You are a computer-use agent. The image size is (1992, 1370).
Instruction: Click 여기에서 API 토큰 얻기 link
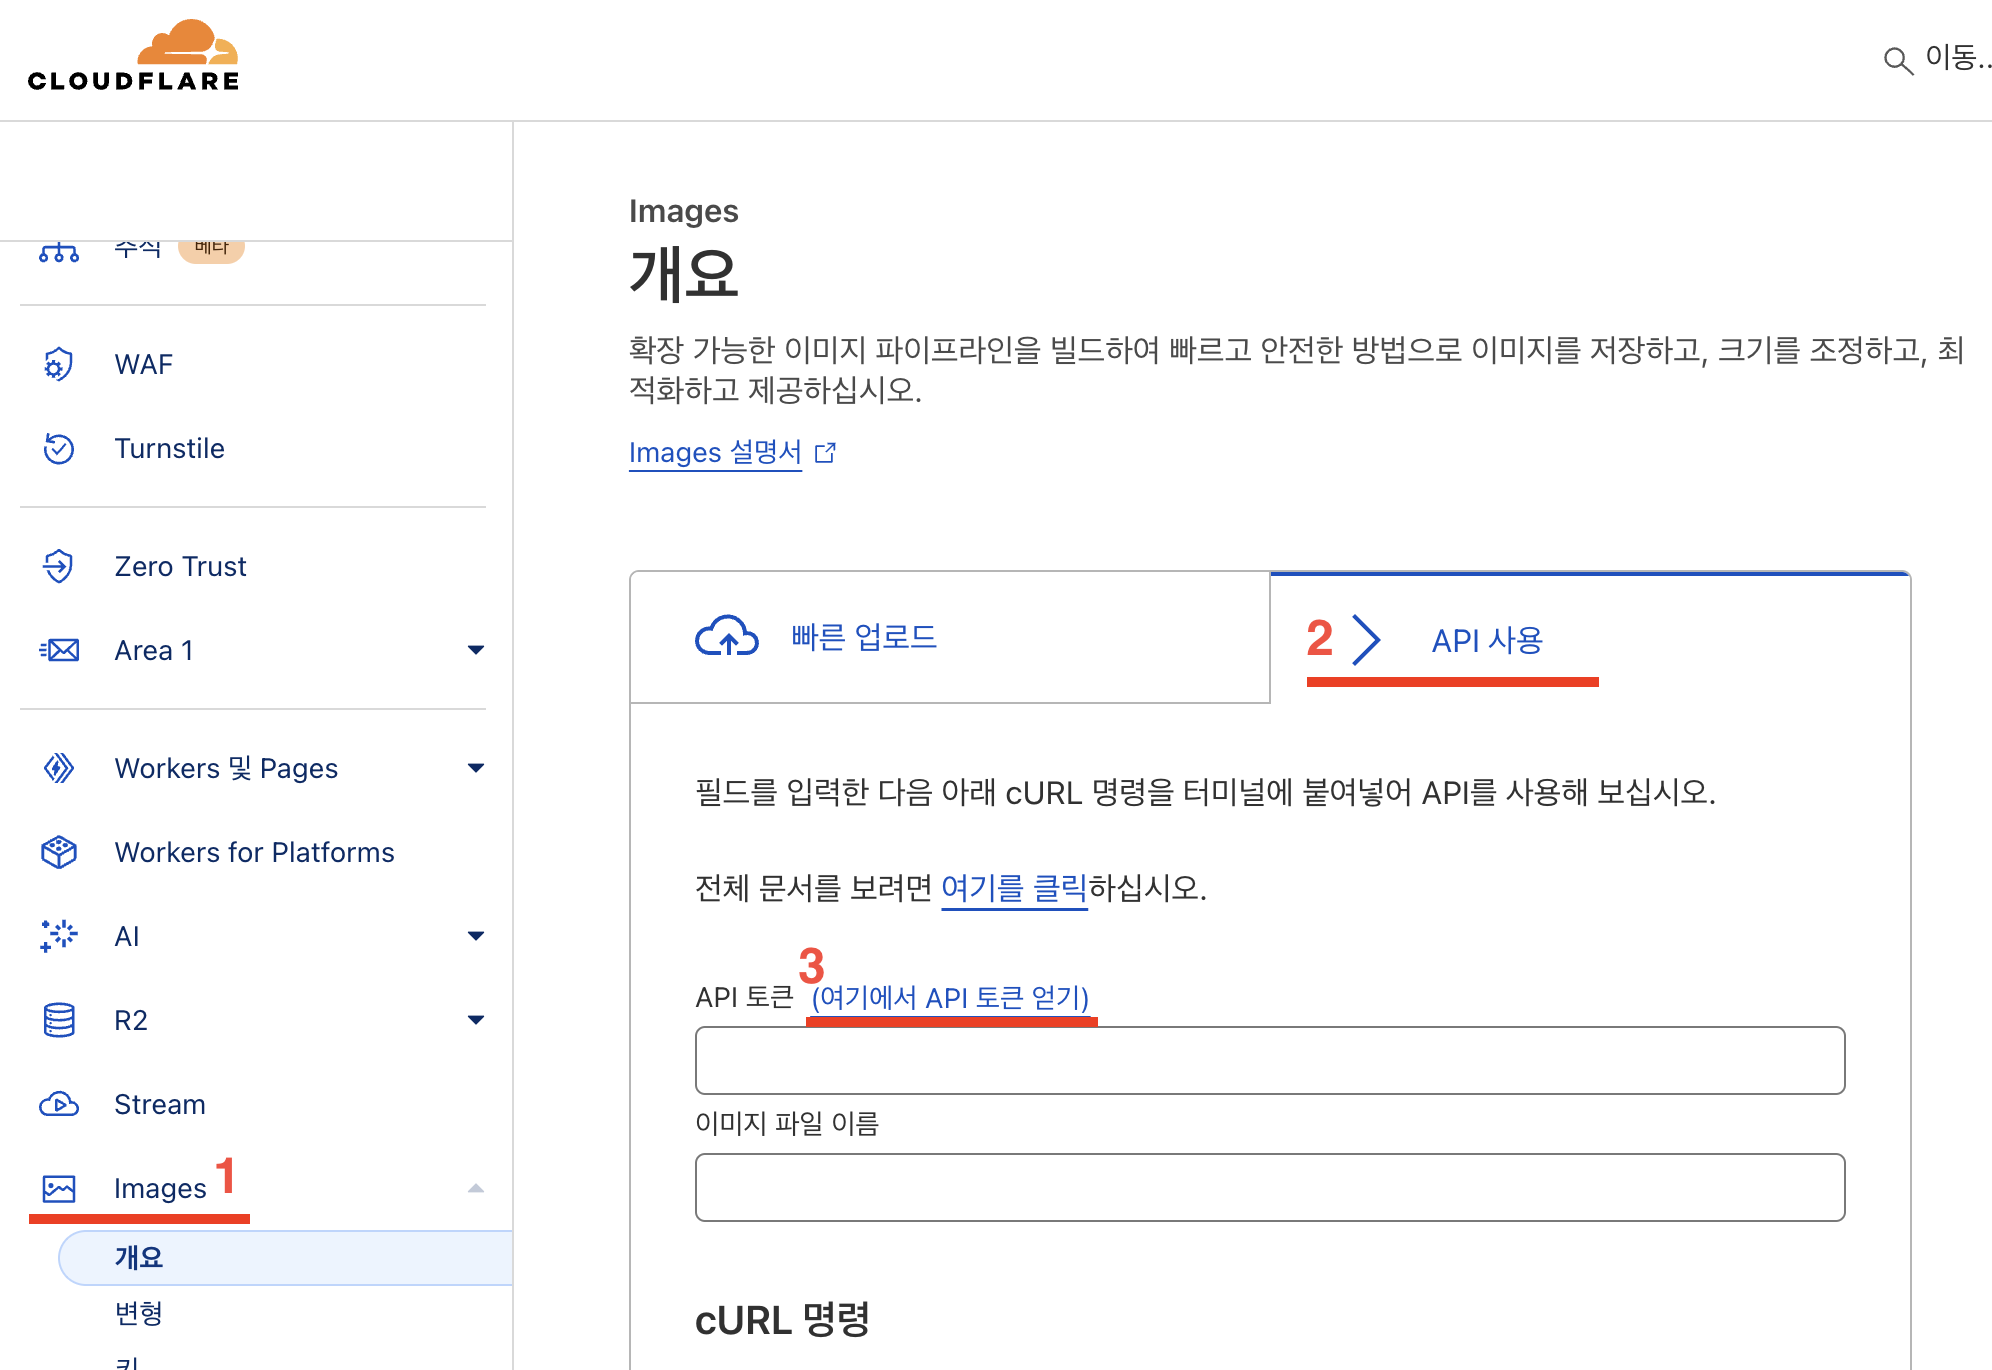[x=950, y=998]
